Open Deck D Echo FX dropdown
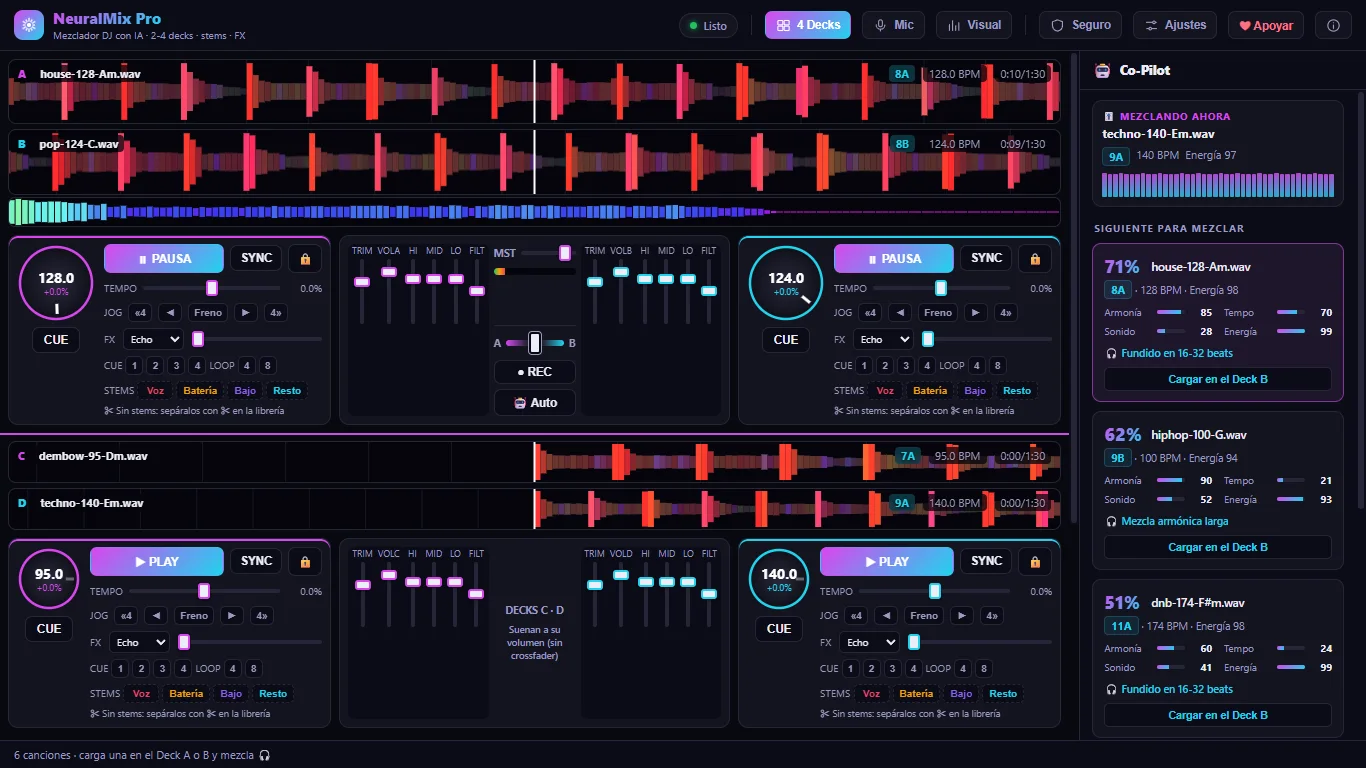This screenshot has width=1366, height=768. click(x=869, y=643)
